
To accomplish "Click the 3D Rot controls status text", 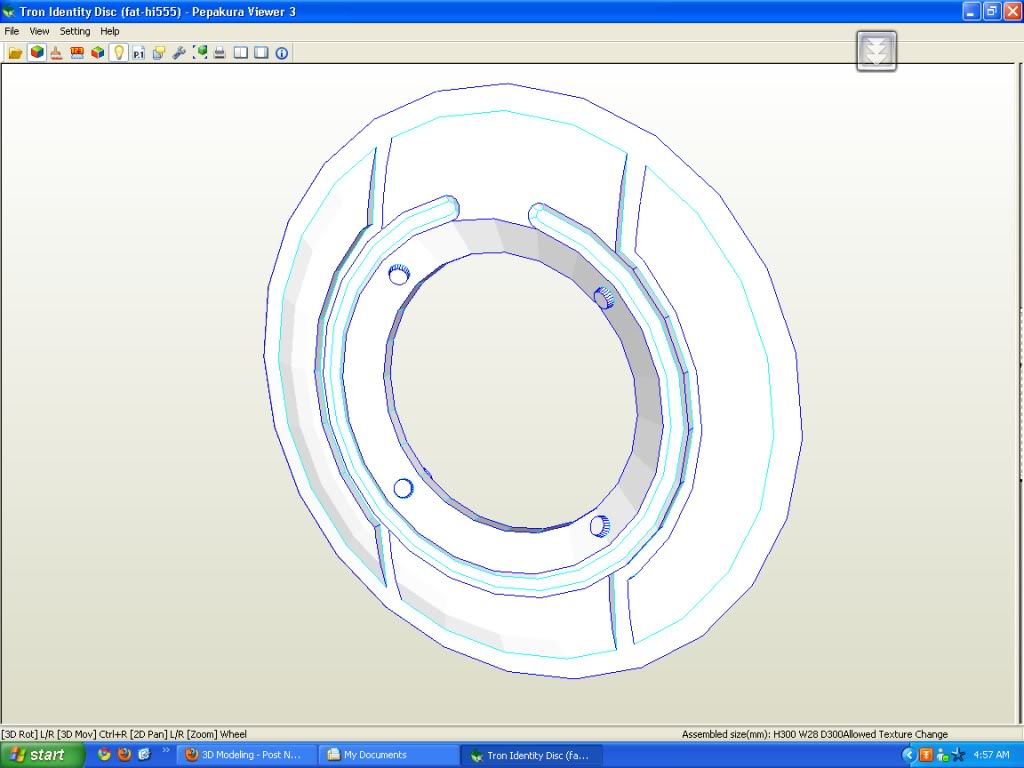I will click(124, 734).
